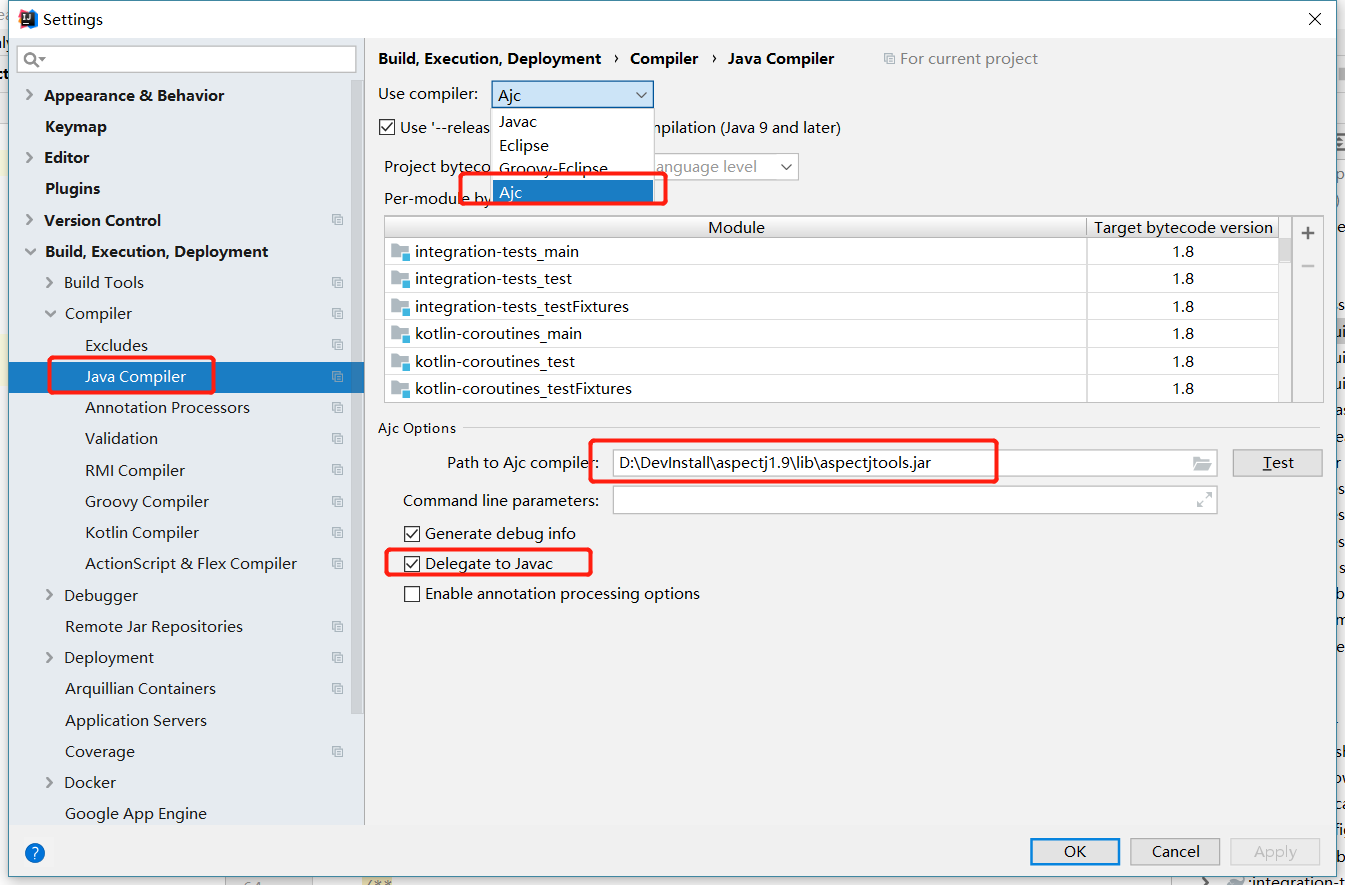
Task: Click module folder icon for integration-tests_main
Action: point(400,252)
